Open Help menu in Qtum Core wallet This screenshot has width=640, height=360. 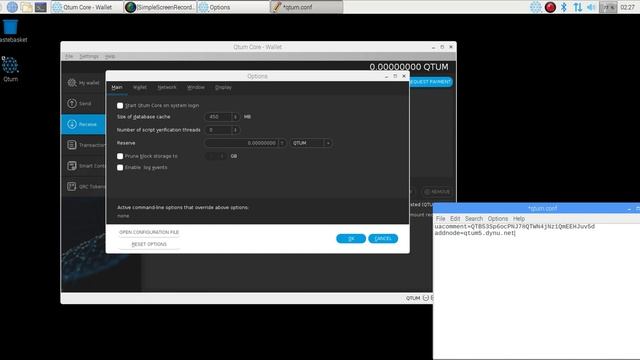(x=109, y=56)
